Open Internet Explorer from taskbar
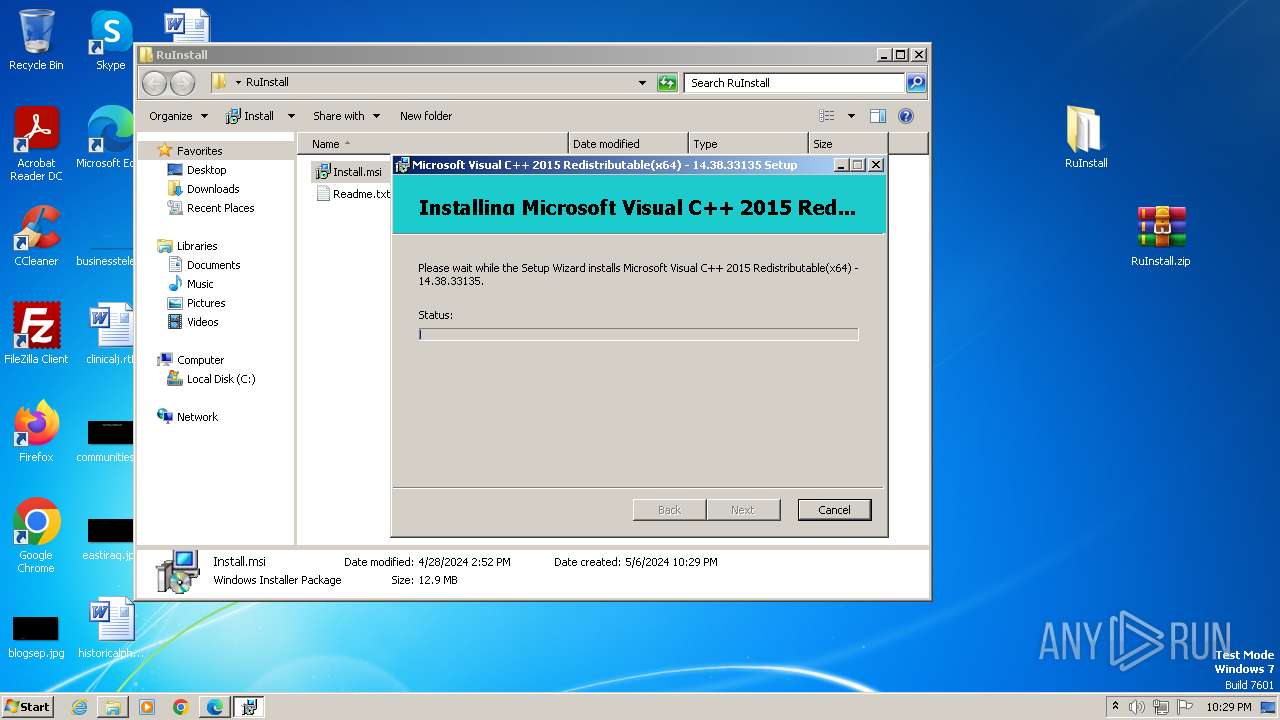This screenshot has width=1280, height=720. point(79,707)
